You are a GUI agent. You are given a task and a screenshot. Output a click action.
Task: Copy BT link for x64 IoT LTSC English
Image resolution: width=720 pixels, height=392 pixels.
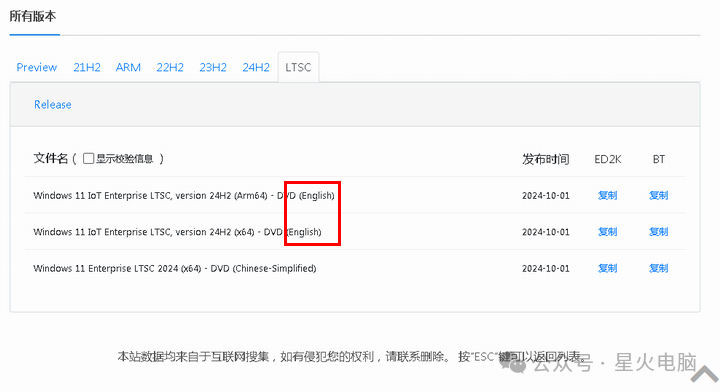click(658, 232)
